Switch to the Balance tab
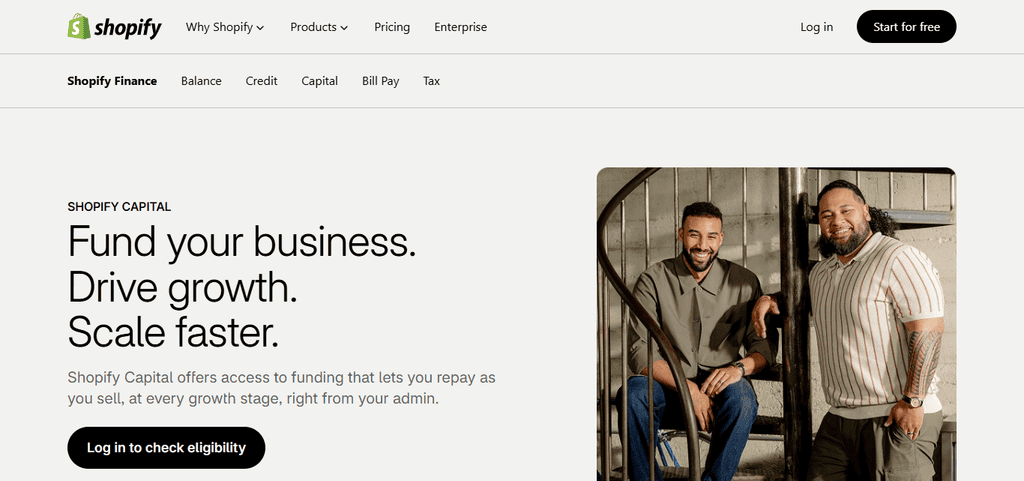This screenshot has height=481, width=1024. (x=201, y=81)
